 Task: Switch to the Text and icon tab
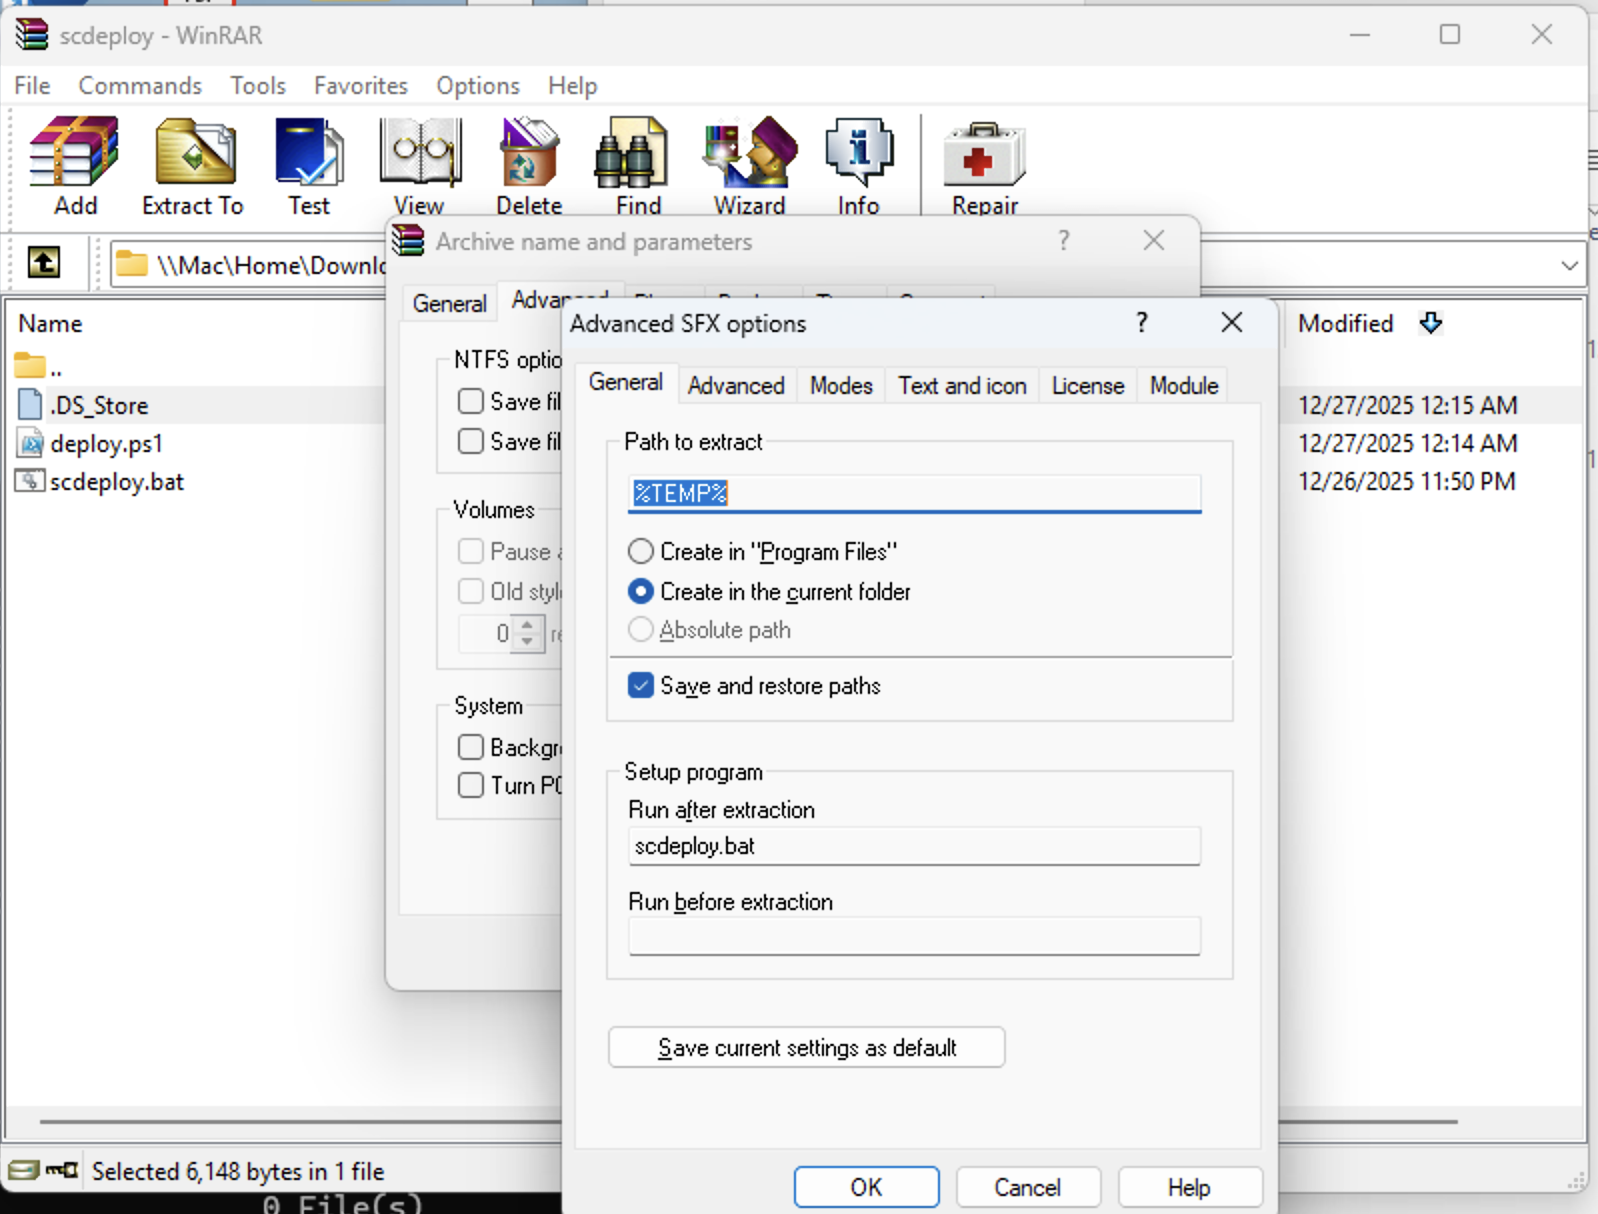coord(962,386)
